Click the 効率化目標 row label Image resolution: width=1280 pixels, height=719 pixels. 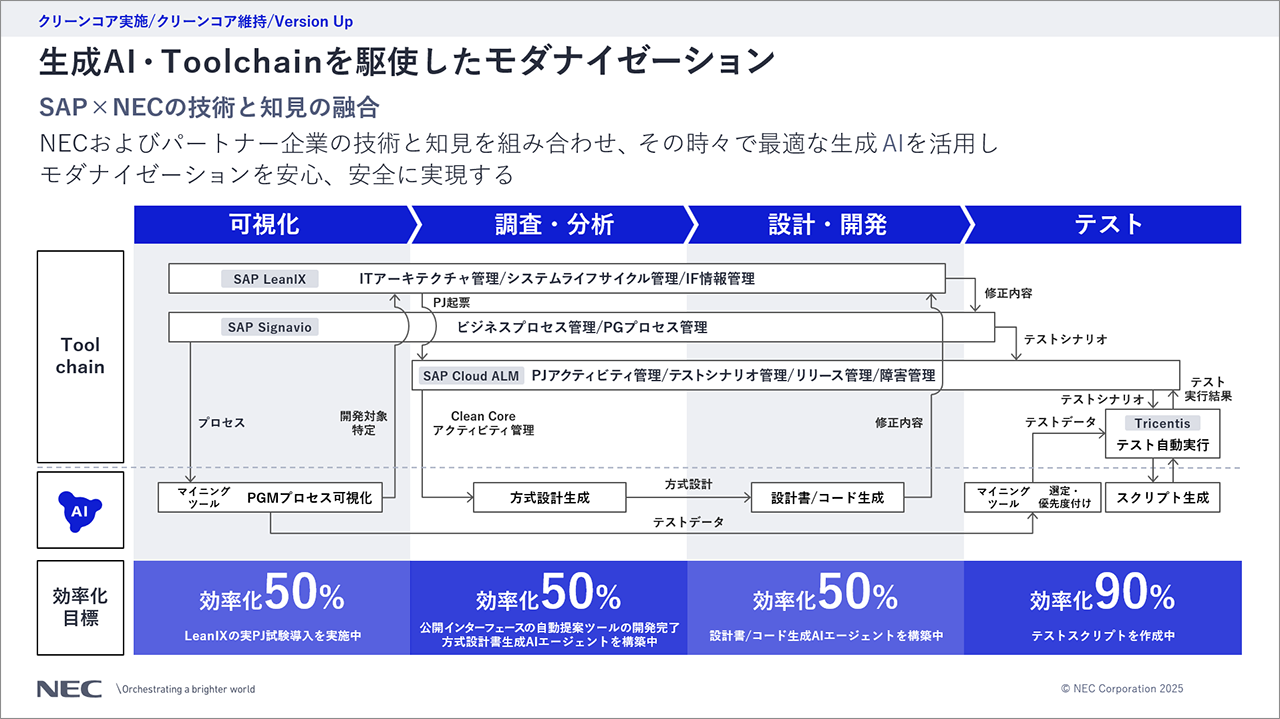click(x=80, y=607)
